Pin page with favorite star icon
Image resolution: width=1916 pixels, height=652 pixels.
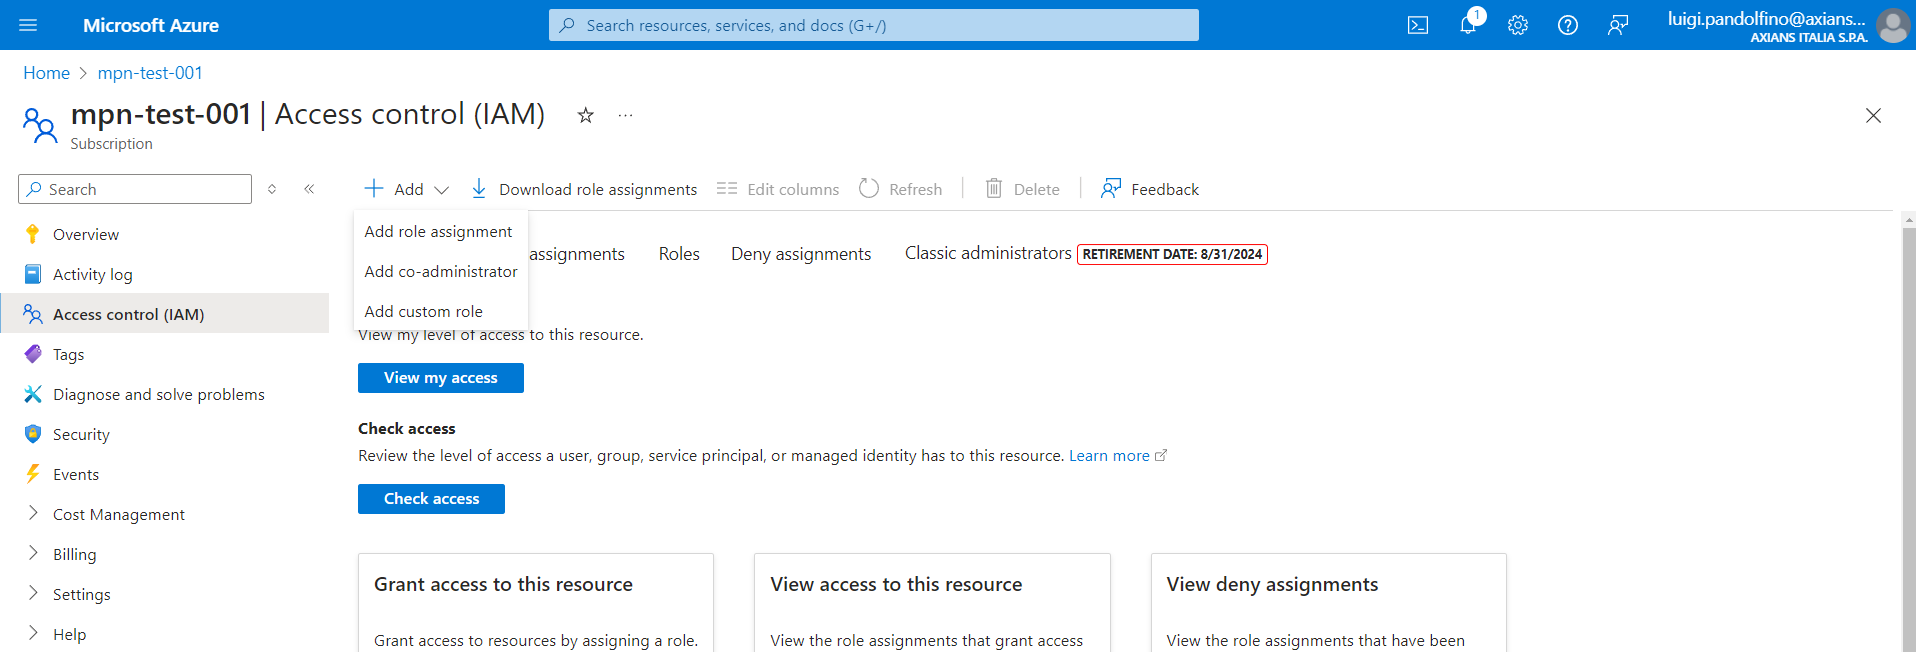coord(586,116)
